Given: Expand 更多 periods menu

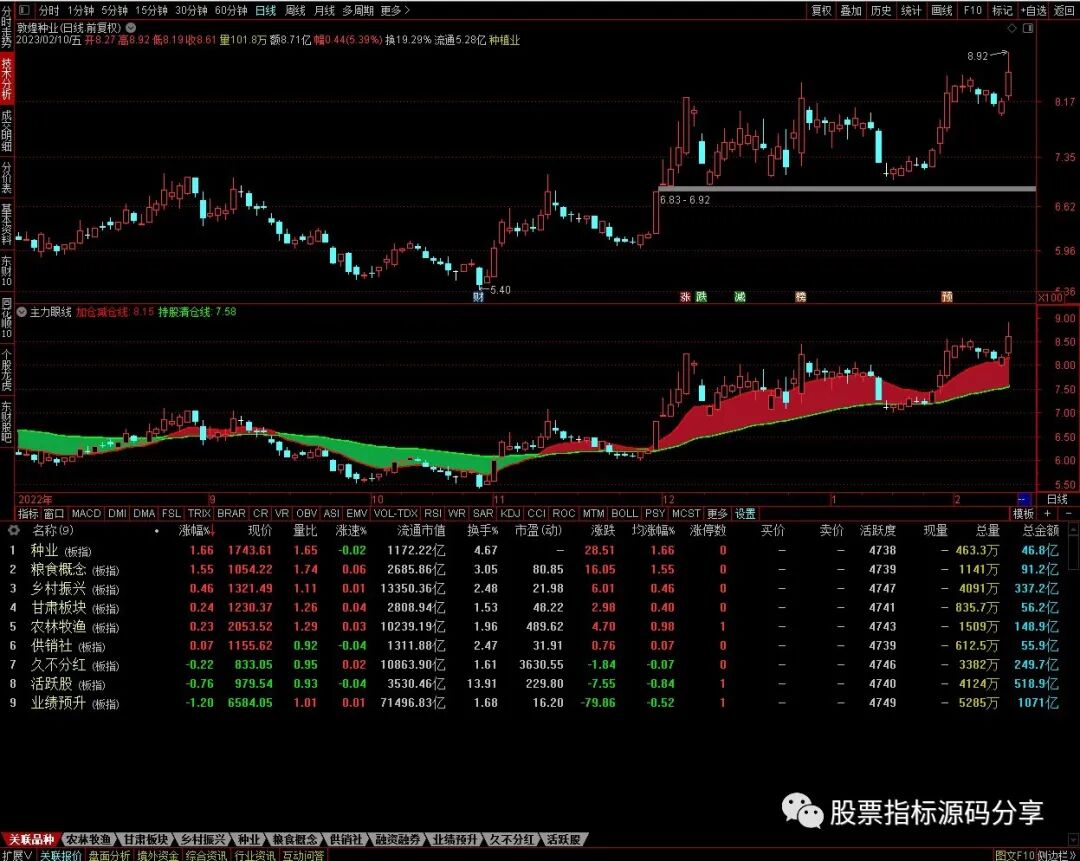Looking at the screenshot, I should coord(395,10).
